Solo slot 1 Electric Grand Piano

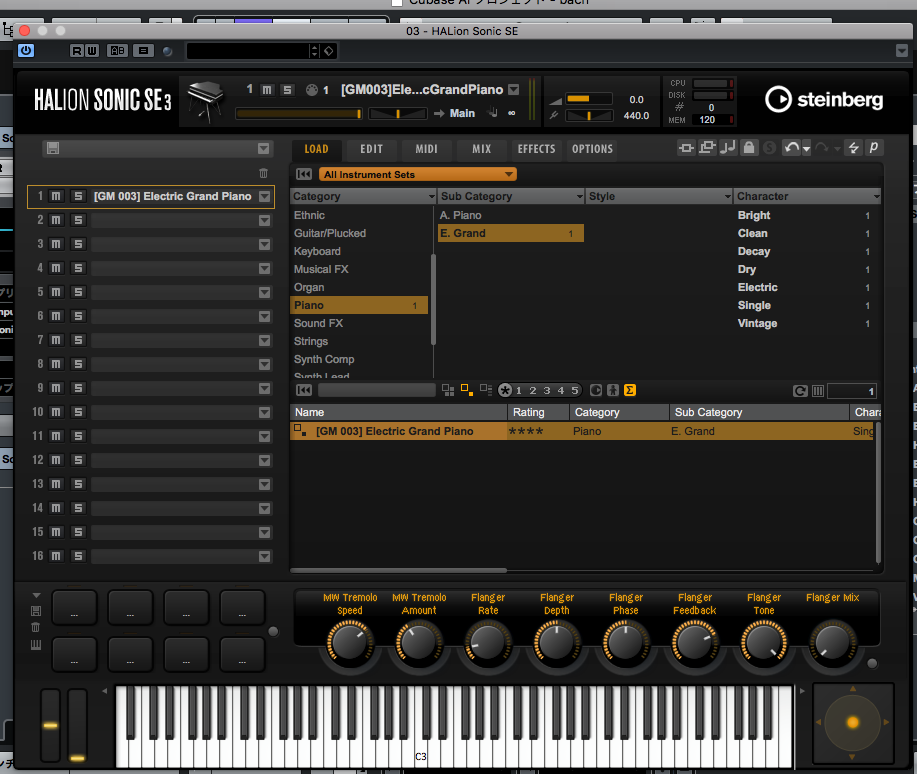[x=78, y=196]
